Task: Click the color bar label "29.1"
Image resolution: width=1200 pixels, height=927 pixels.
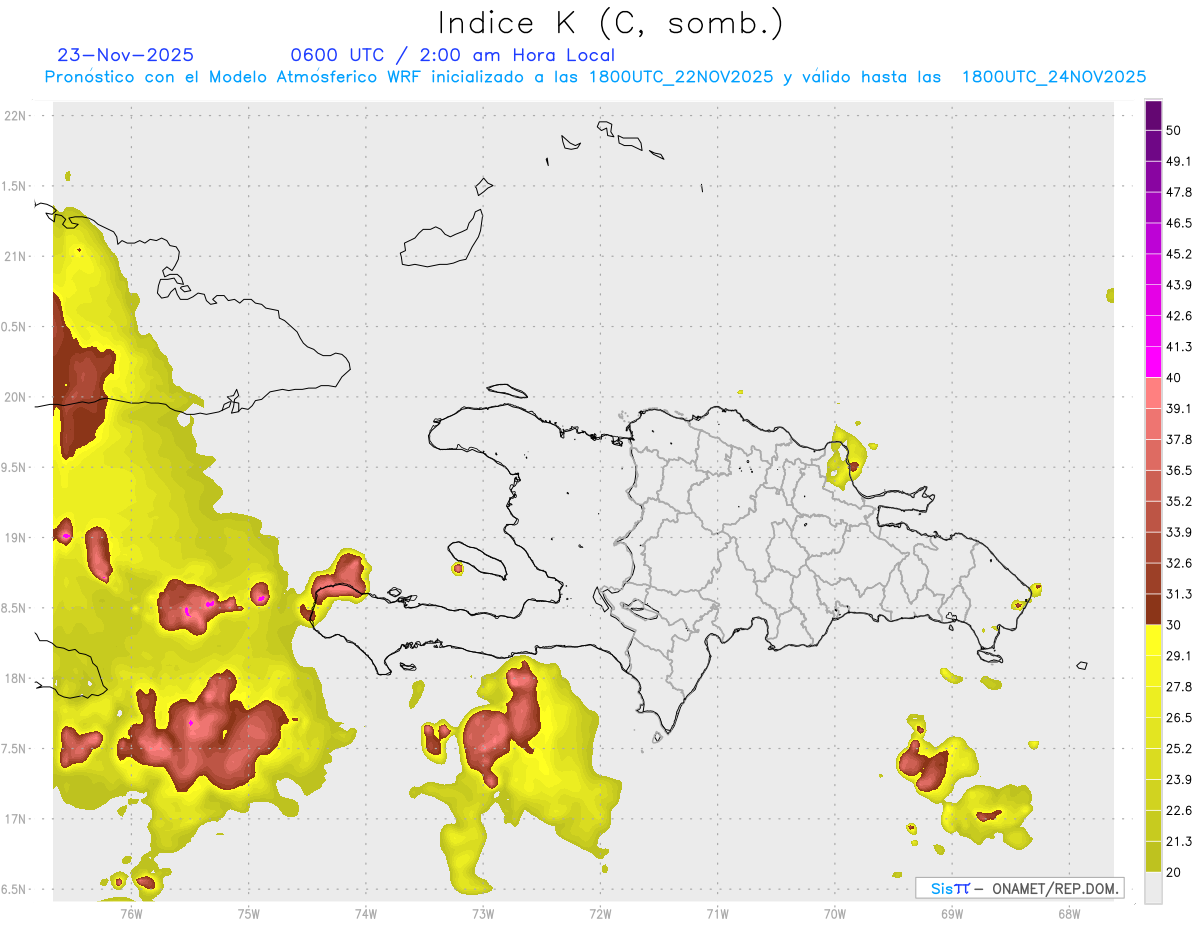Action: tap(1180, 655)
